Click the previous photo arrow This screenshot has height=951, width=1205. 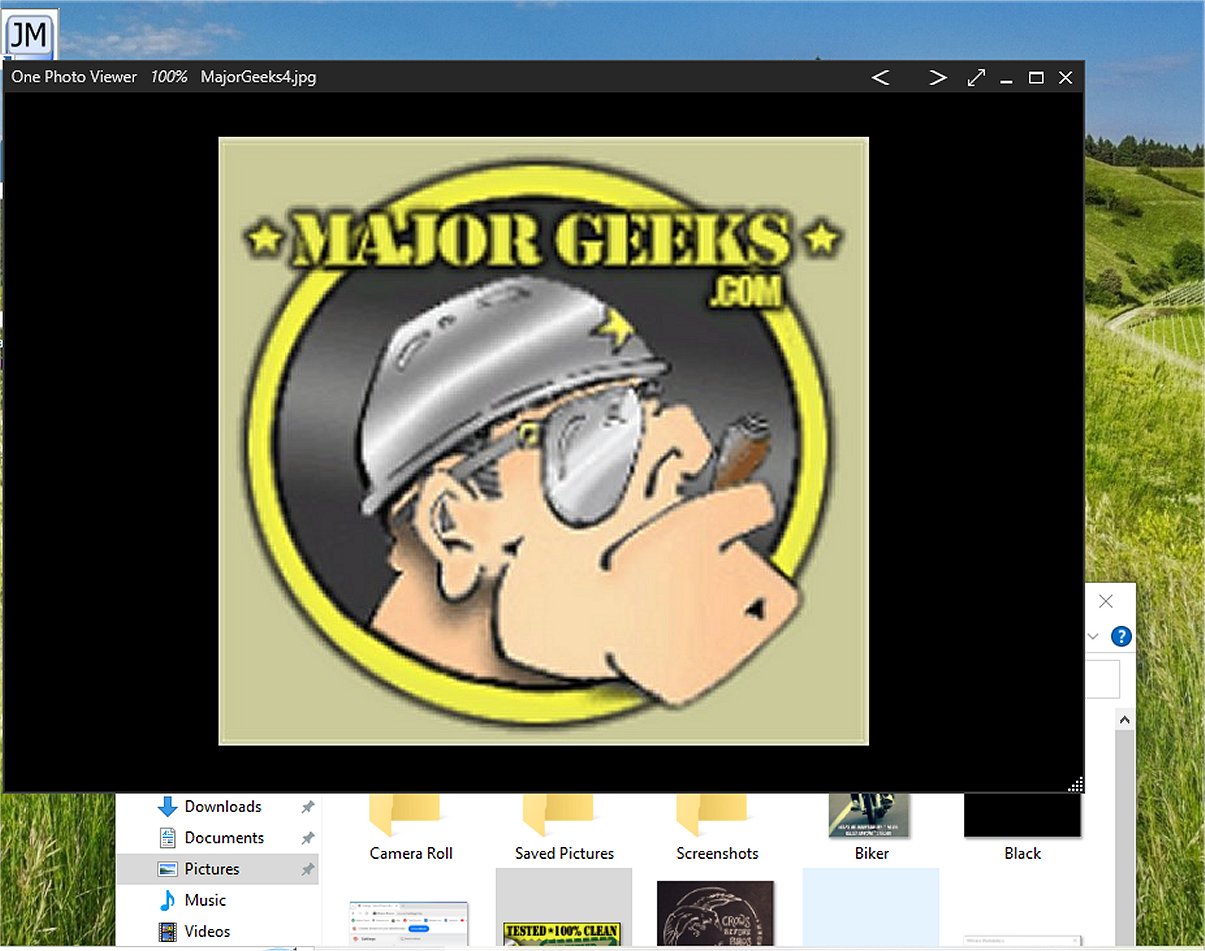coord(880,77)
